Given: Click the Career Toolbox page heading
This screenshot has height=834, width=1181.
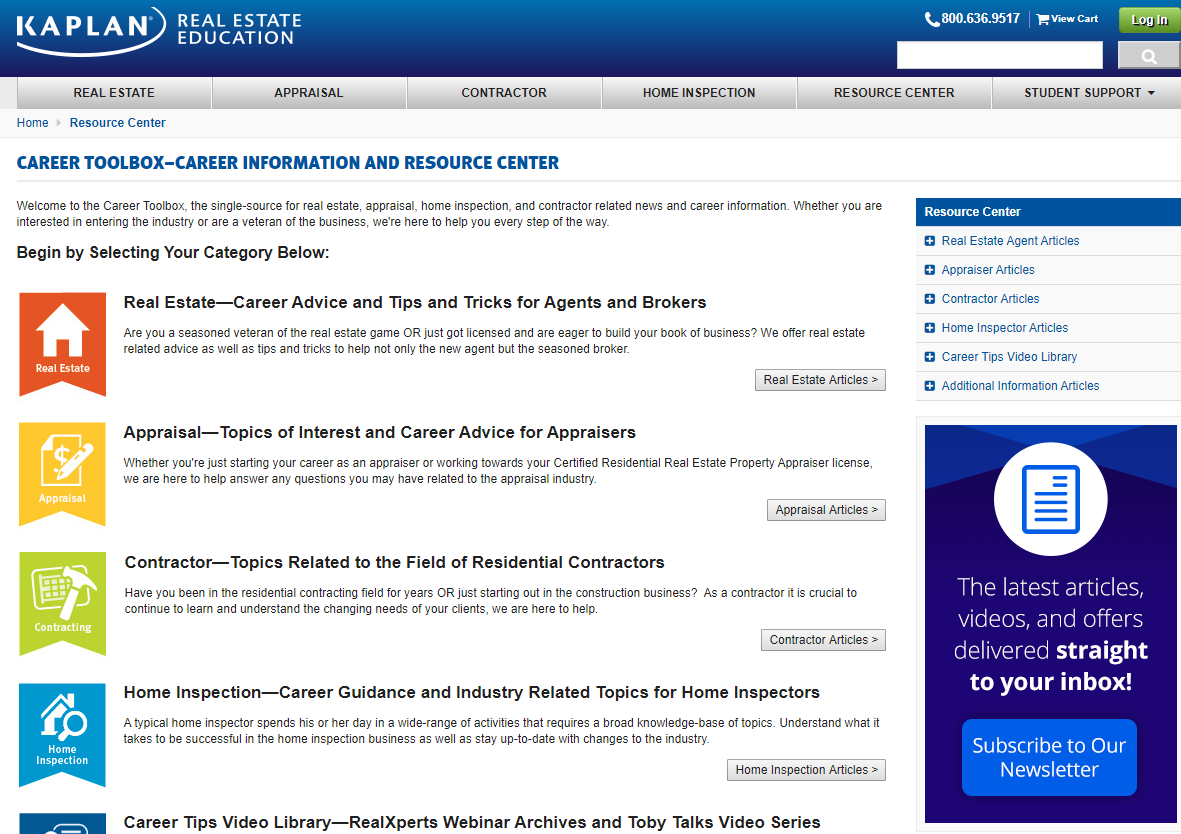Looking at the screenshot, I should (x=288, y=163).
